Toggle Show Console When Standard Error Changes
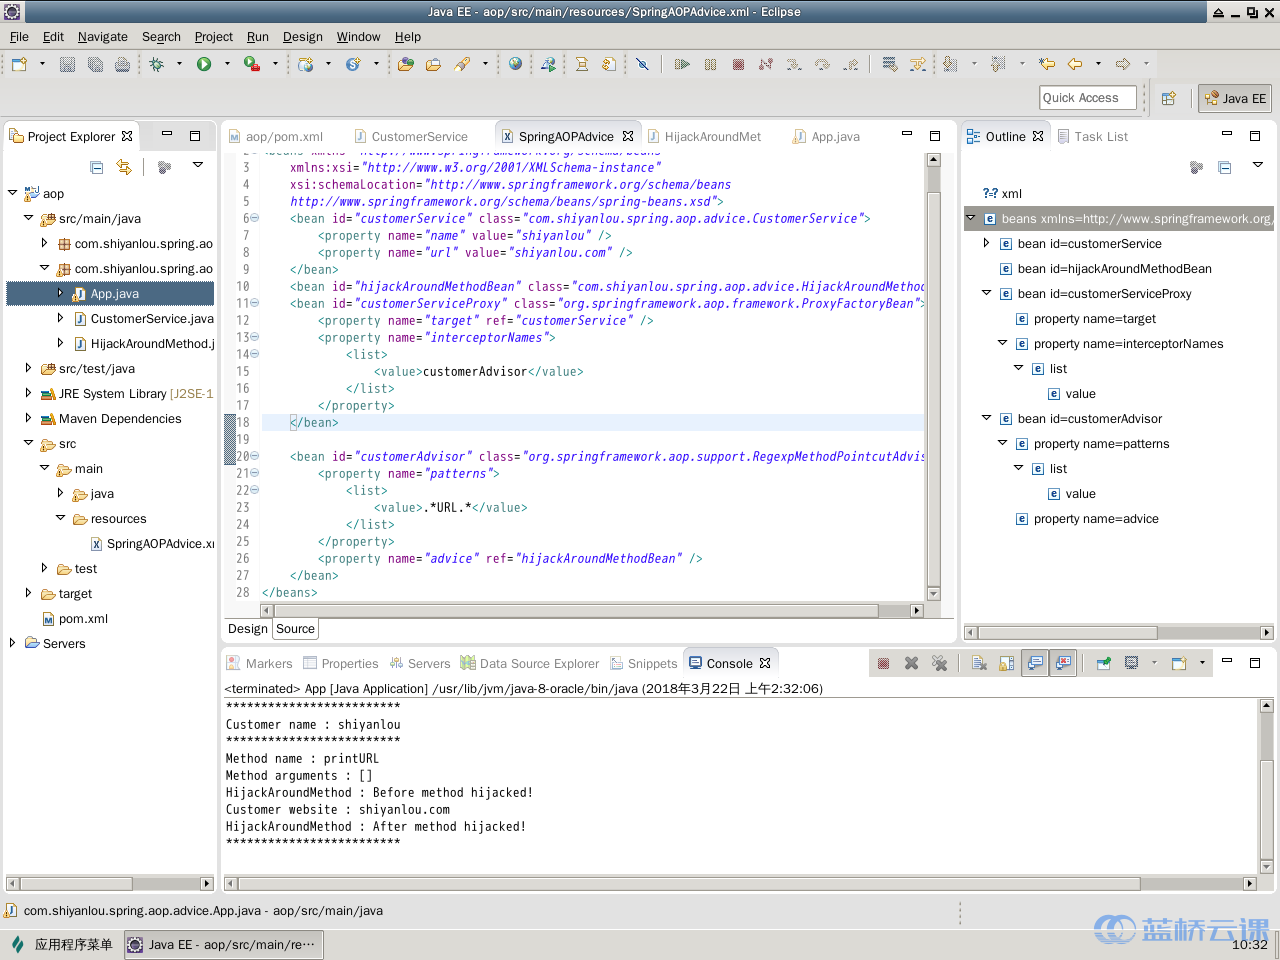 pyautogui.click(x=1063, y=663)
